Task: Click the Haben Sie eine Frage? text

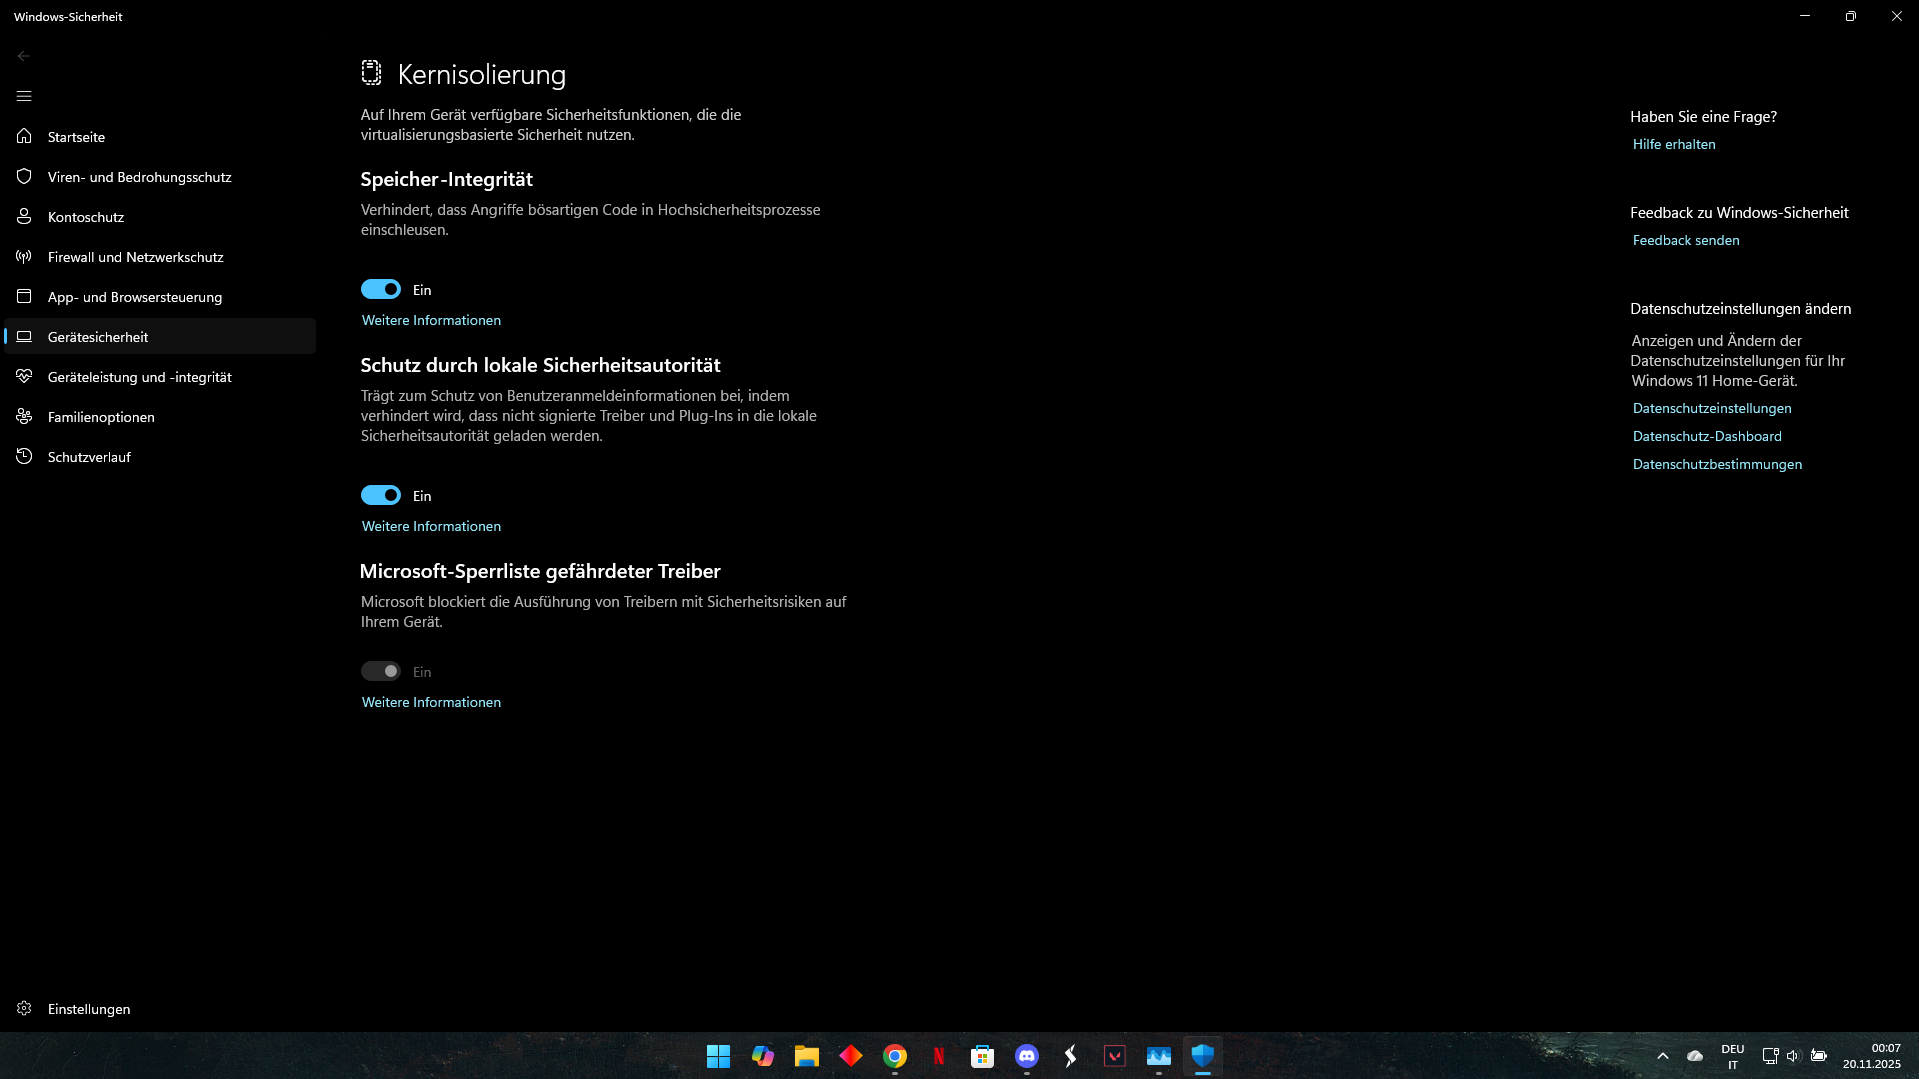Action: coord(1703,117)
